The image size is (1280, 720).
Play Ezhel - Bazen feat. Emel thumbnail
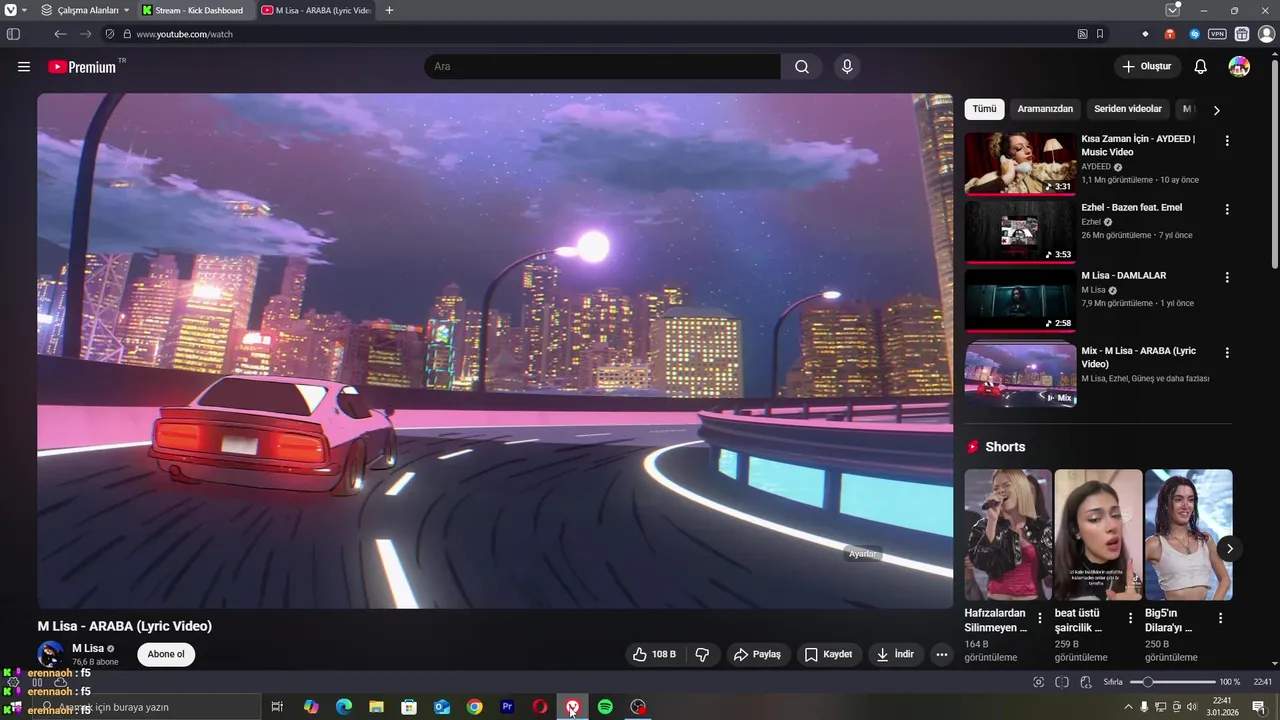point(1020,231)
